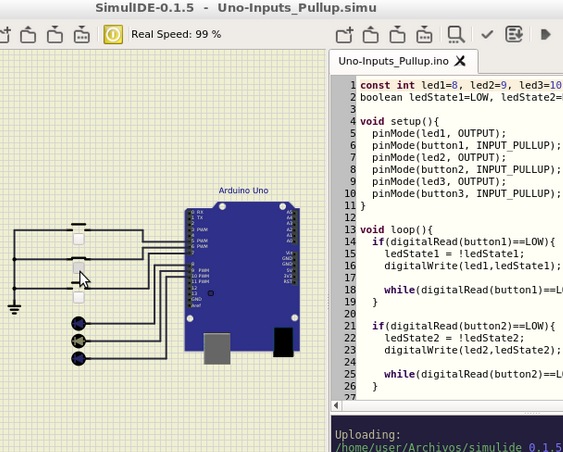Click the black power jack on the Arduino

click(x=283, y=342)
